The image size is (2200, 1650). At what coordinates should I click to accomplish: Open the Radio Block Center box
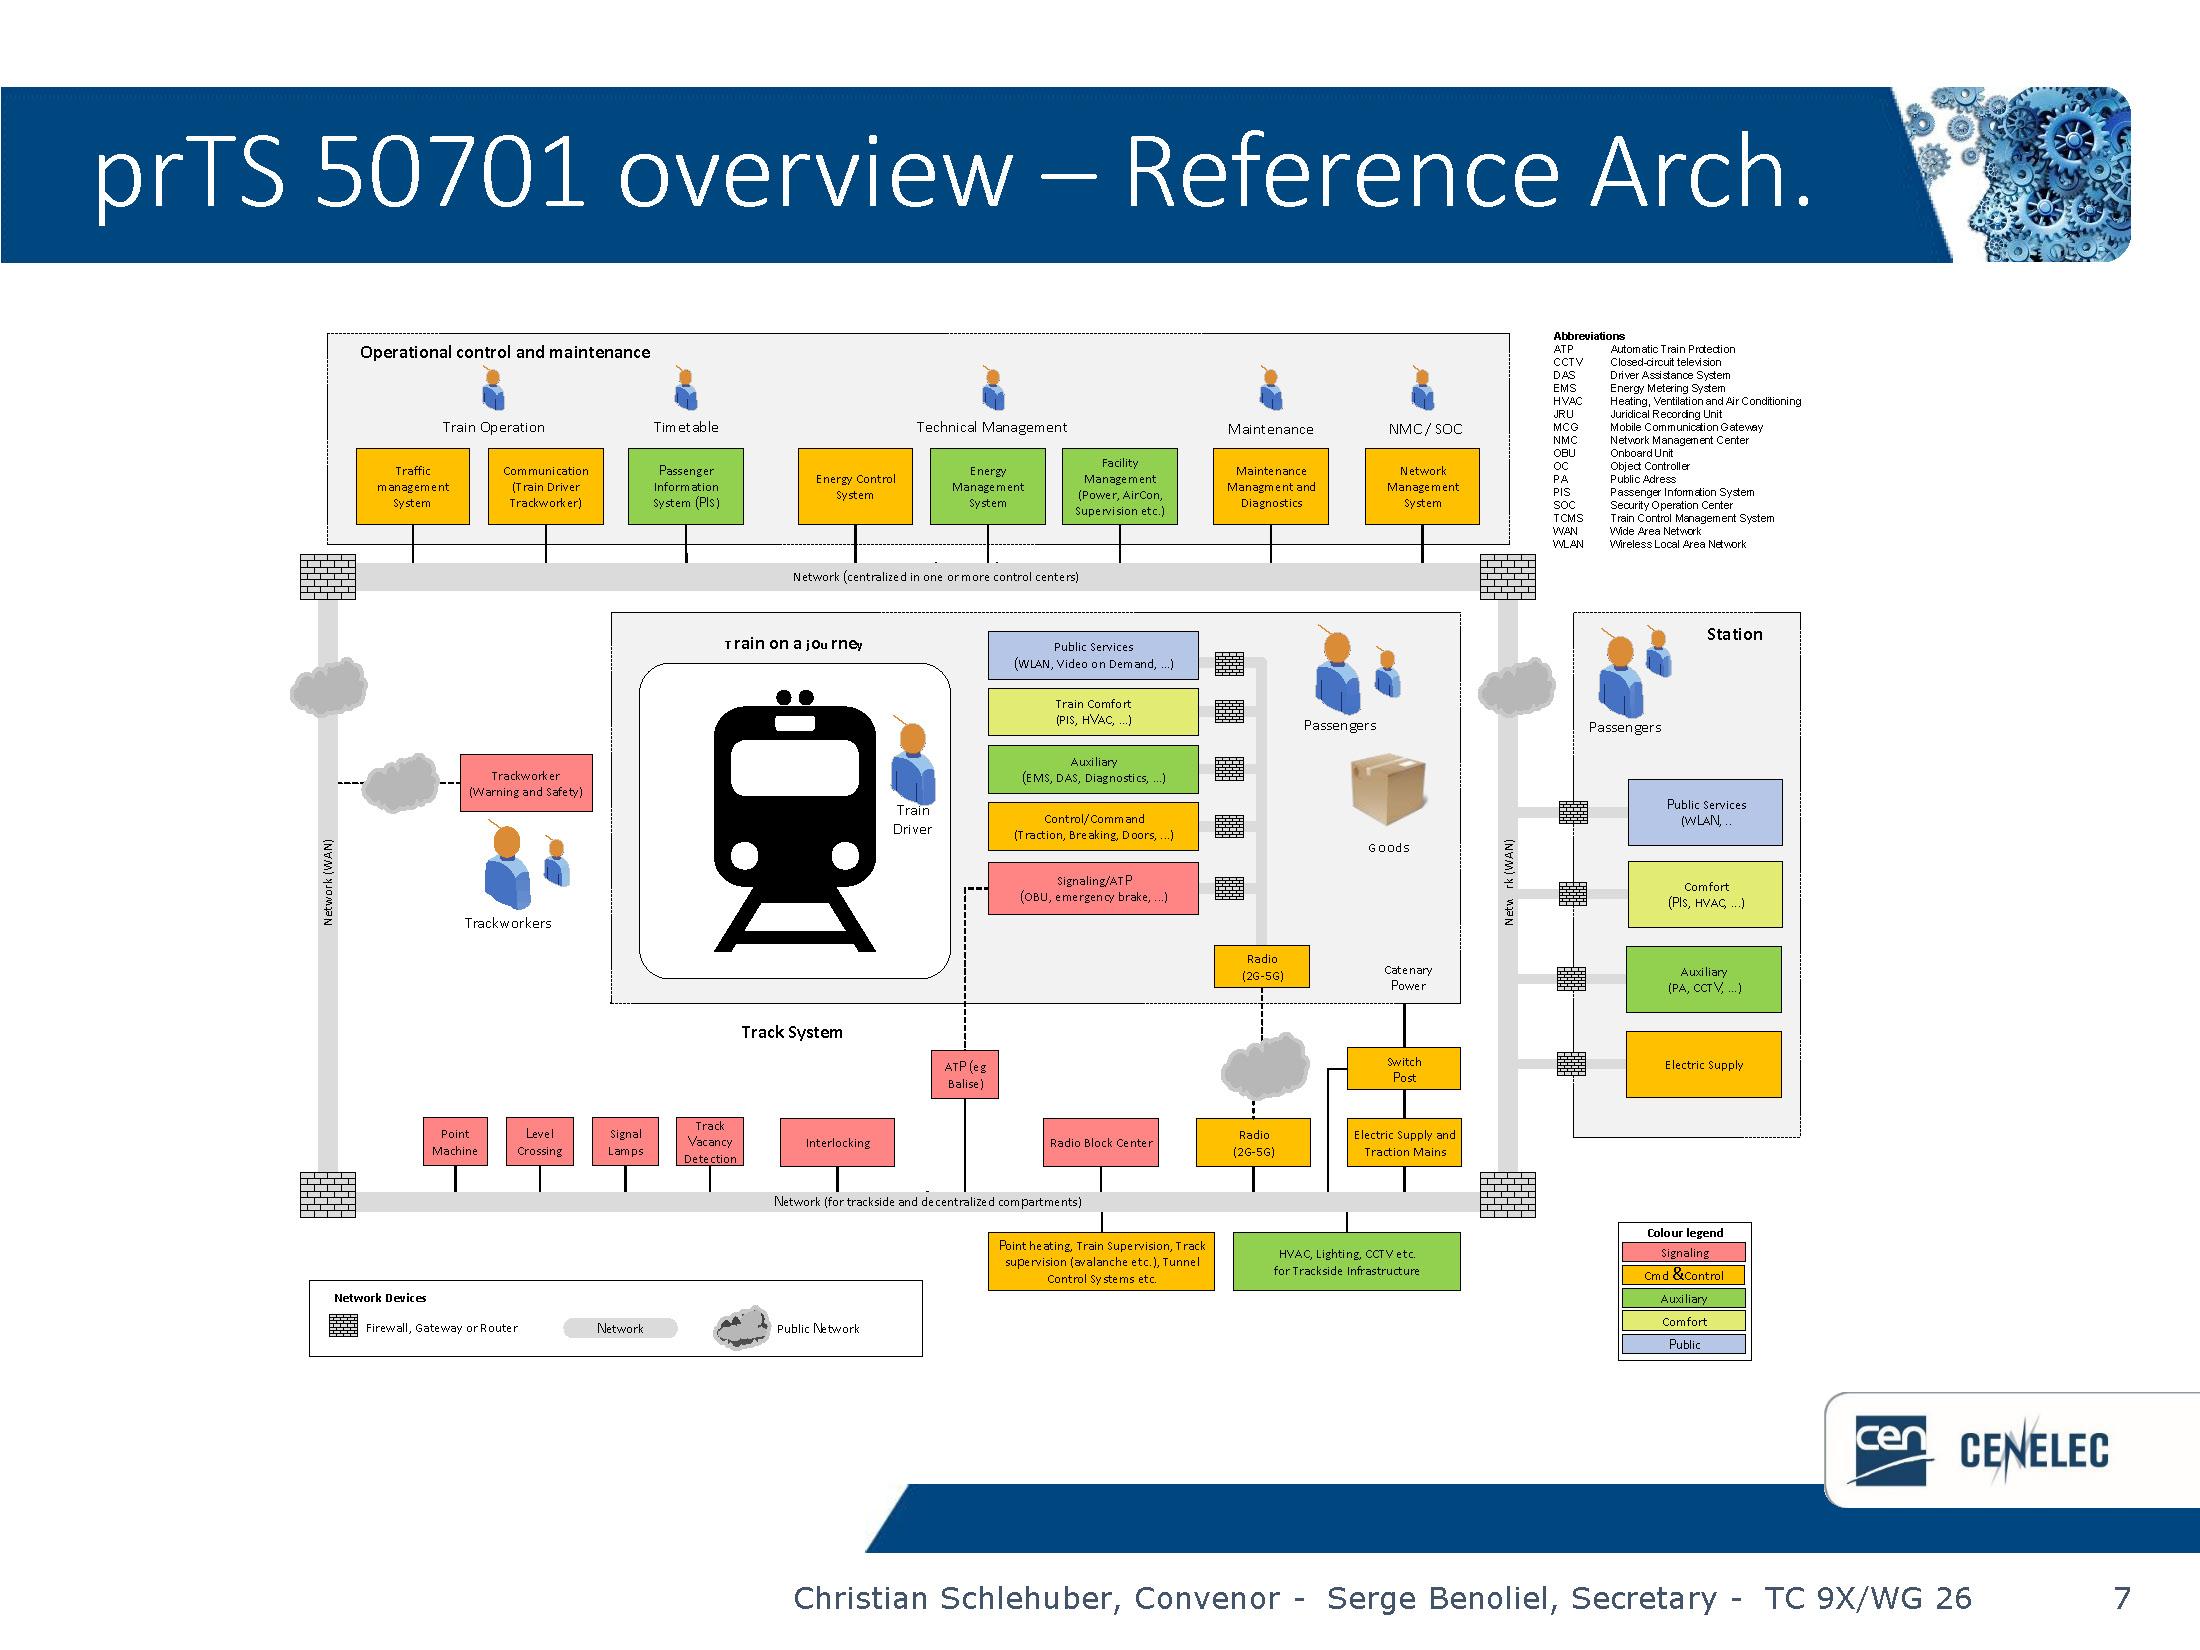point(1100,1143)
